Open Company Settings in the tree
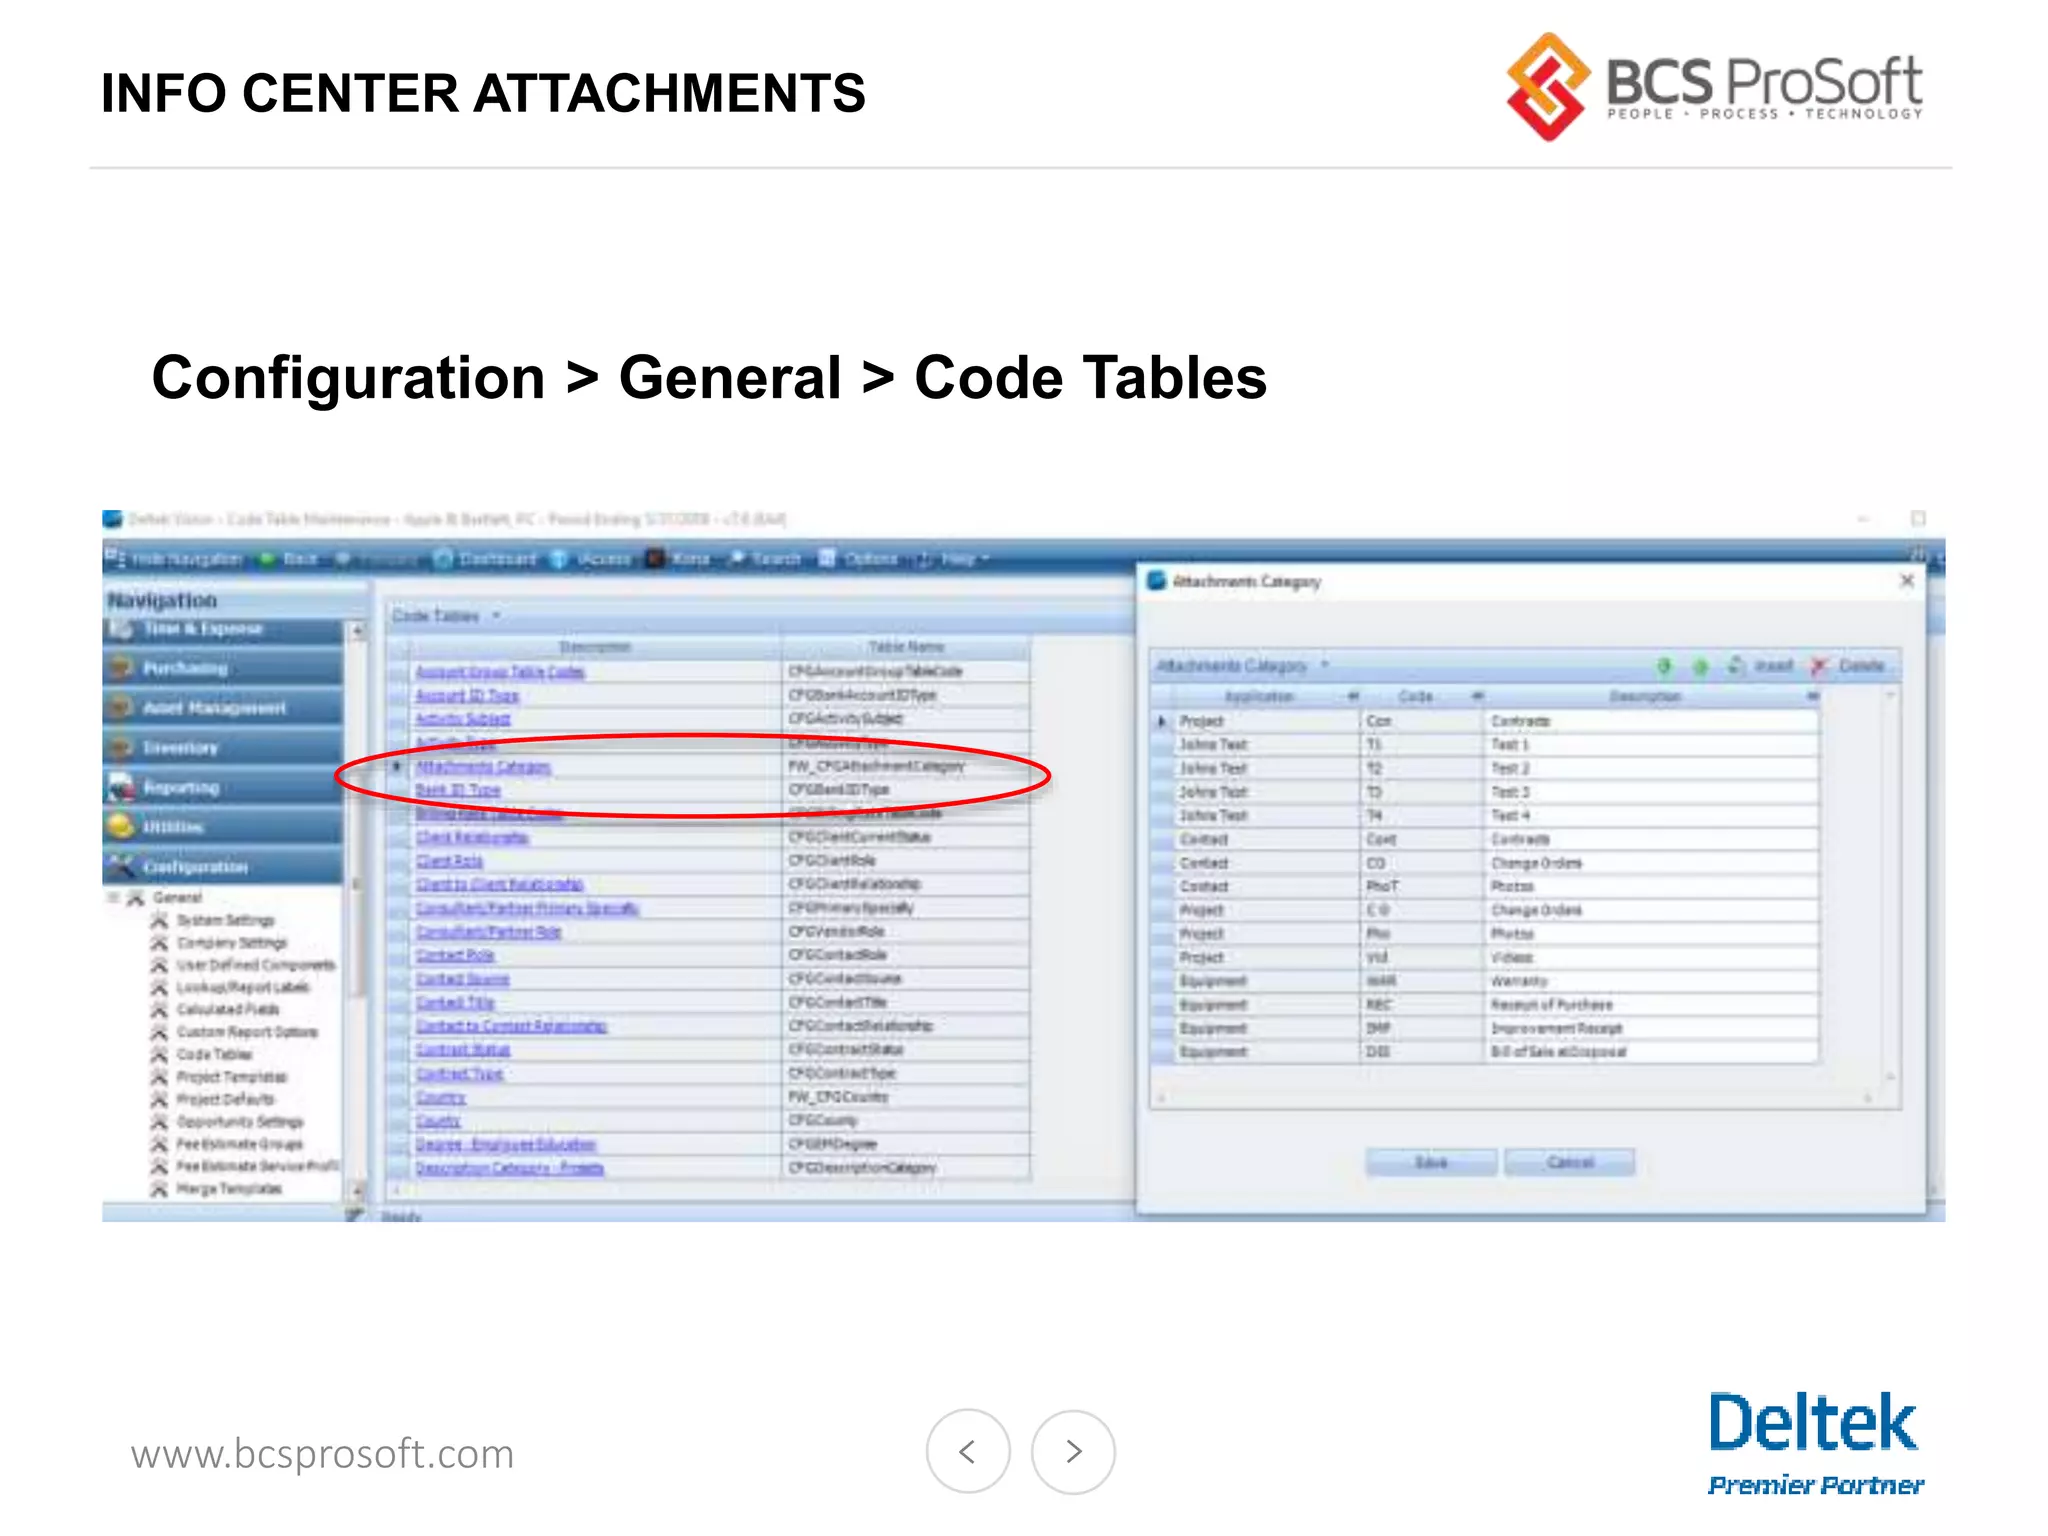Image resolution: width=2048 pixels, height=1536 pixels. (231, 943)
